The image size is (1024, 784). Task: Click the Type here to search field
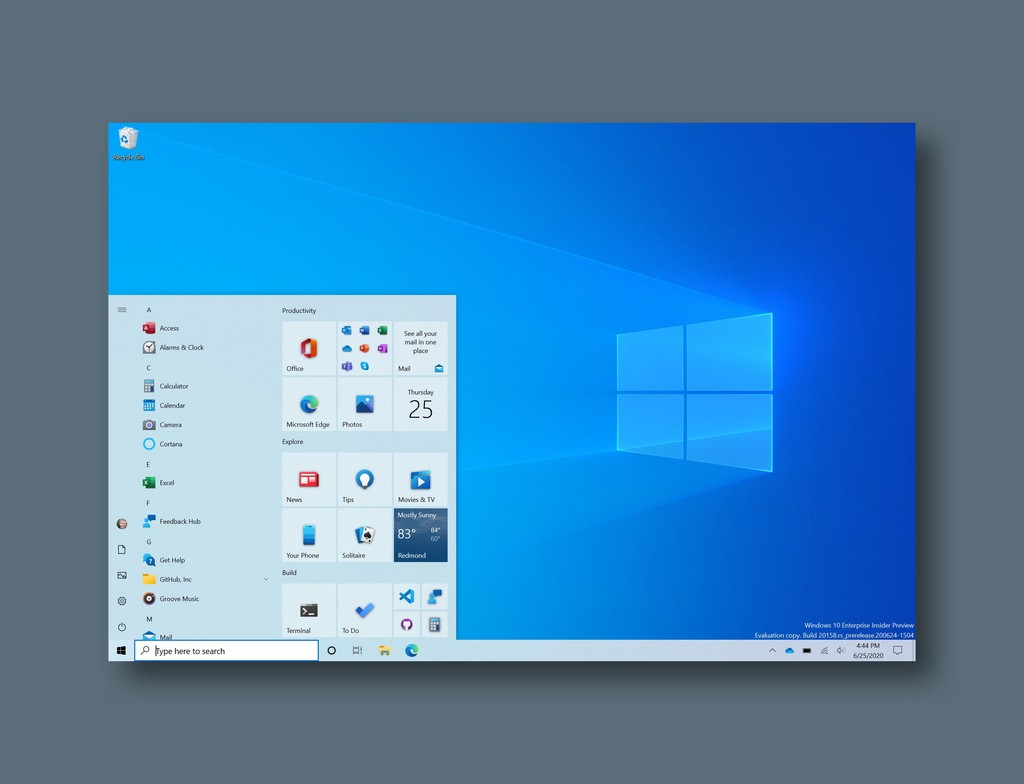pyautogui.click(x=225, y=650)
